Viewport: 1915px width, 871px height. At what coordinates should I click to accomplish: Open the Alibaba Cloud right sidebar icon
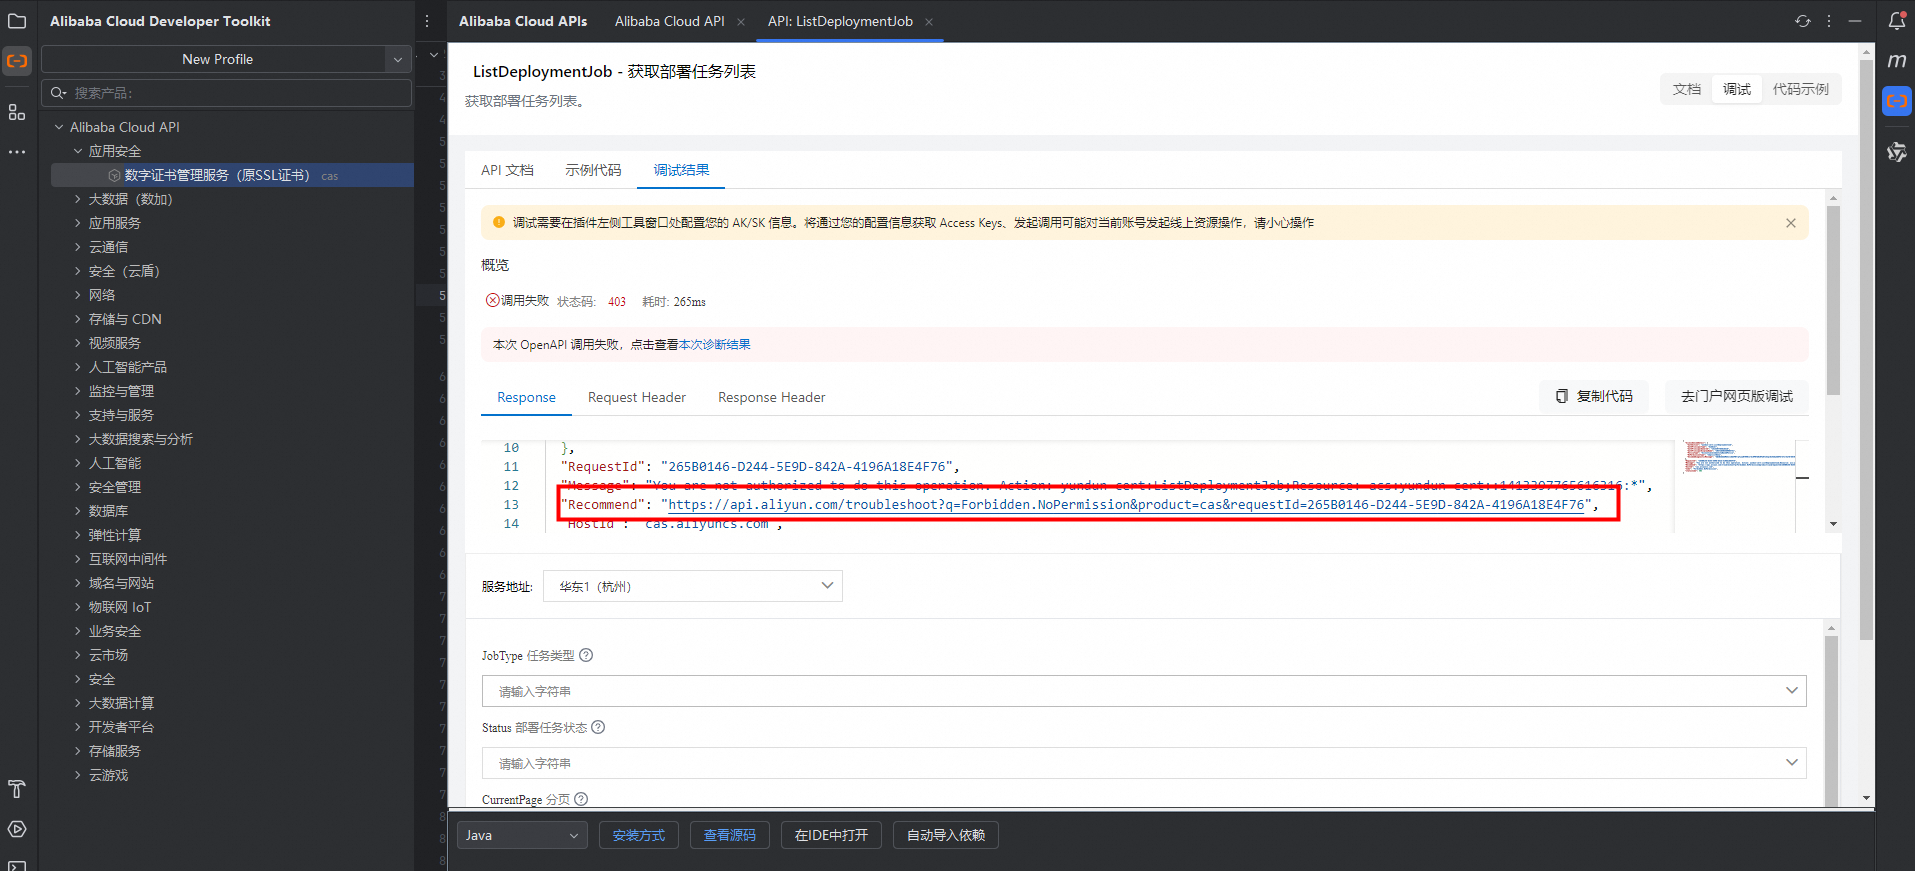(1897, 101)
